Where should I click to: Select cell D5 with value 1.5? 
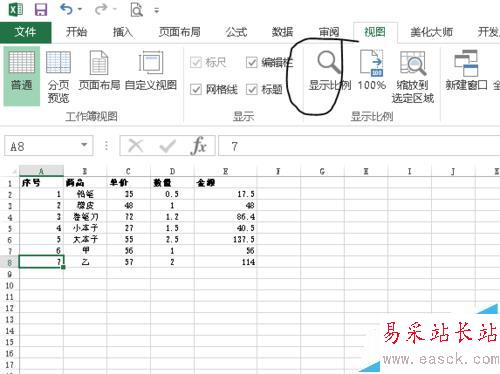coord(172,228)
